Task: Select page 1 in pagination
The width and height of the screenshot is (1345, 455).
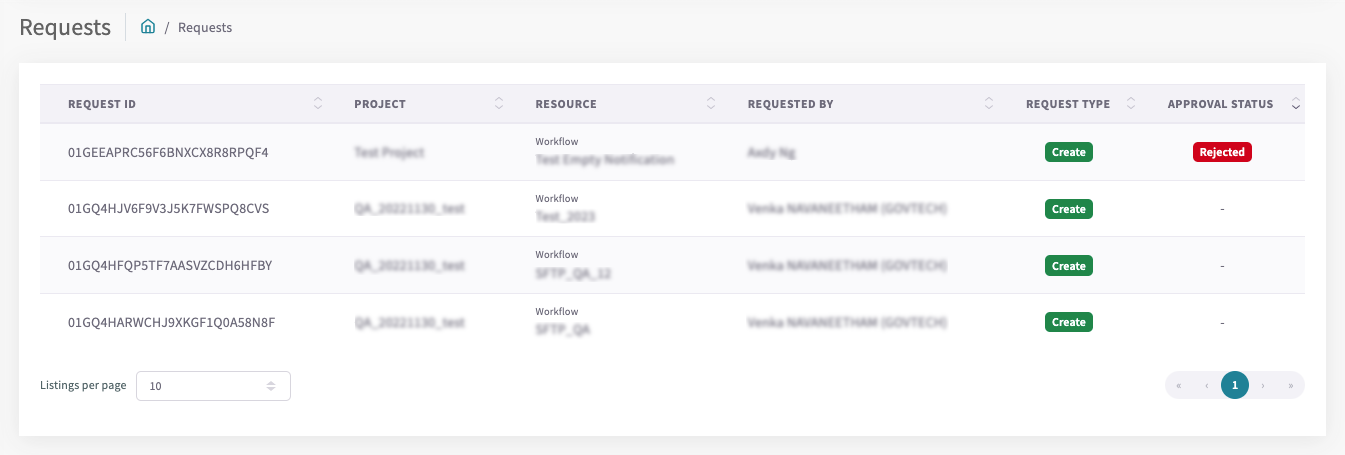Action: (x=1235, y=385)
